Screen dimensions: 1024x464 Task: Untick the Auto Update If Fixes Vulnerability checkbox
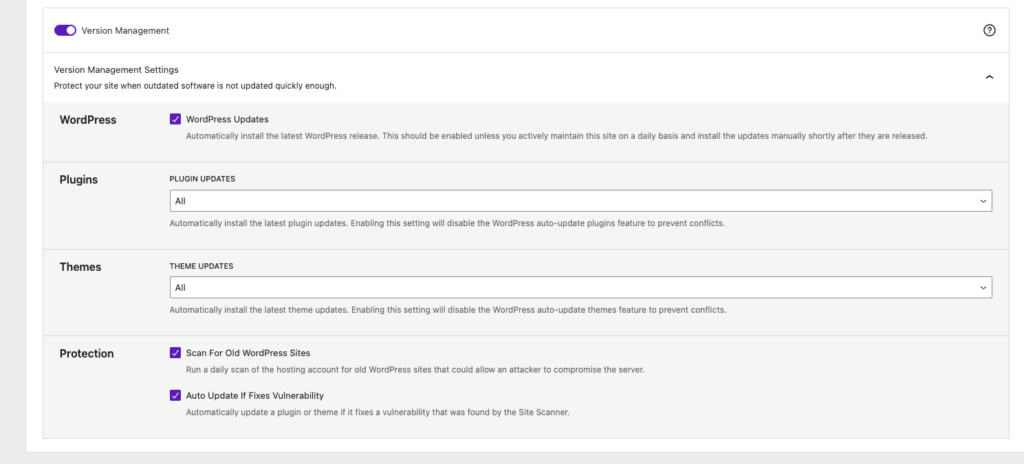point(176,395)
